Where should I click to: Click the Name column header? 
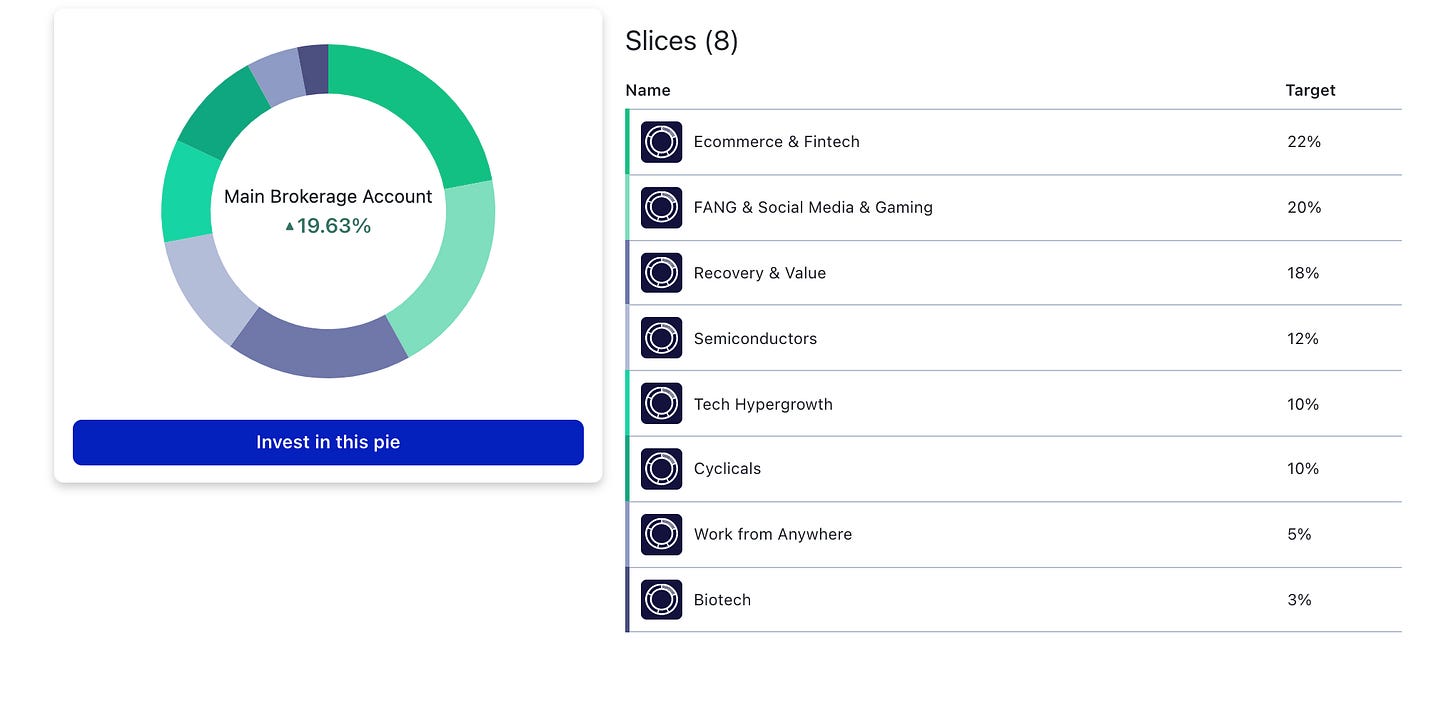648,90
